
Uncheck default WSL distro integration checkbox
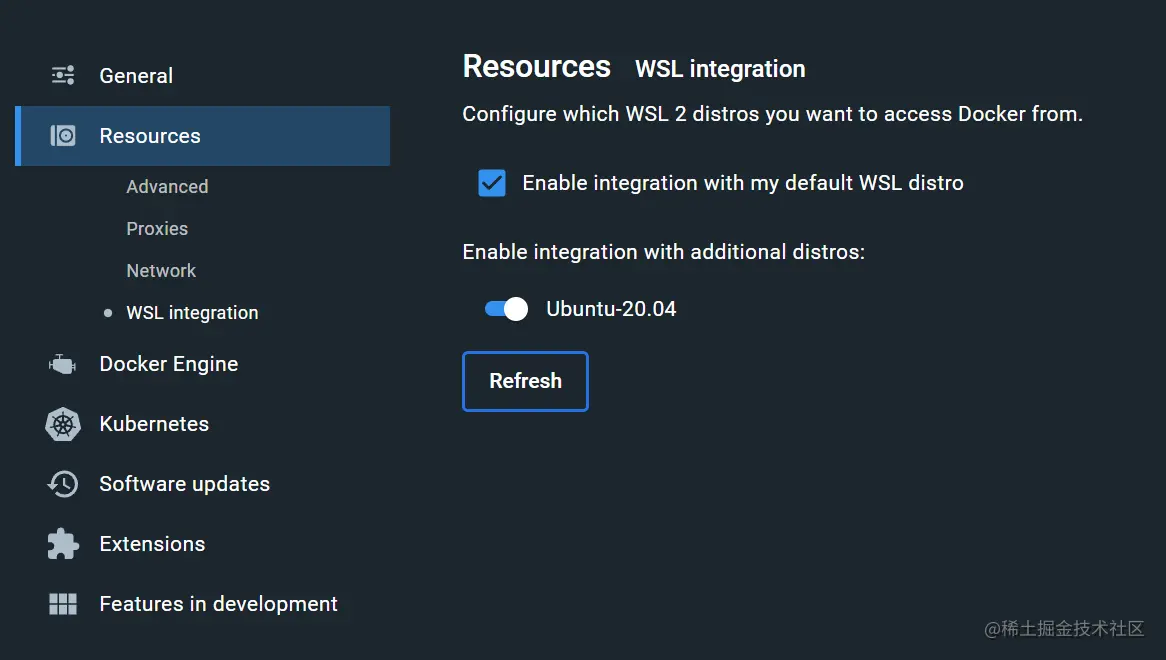click(x=492, y=183)
